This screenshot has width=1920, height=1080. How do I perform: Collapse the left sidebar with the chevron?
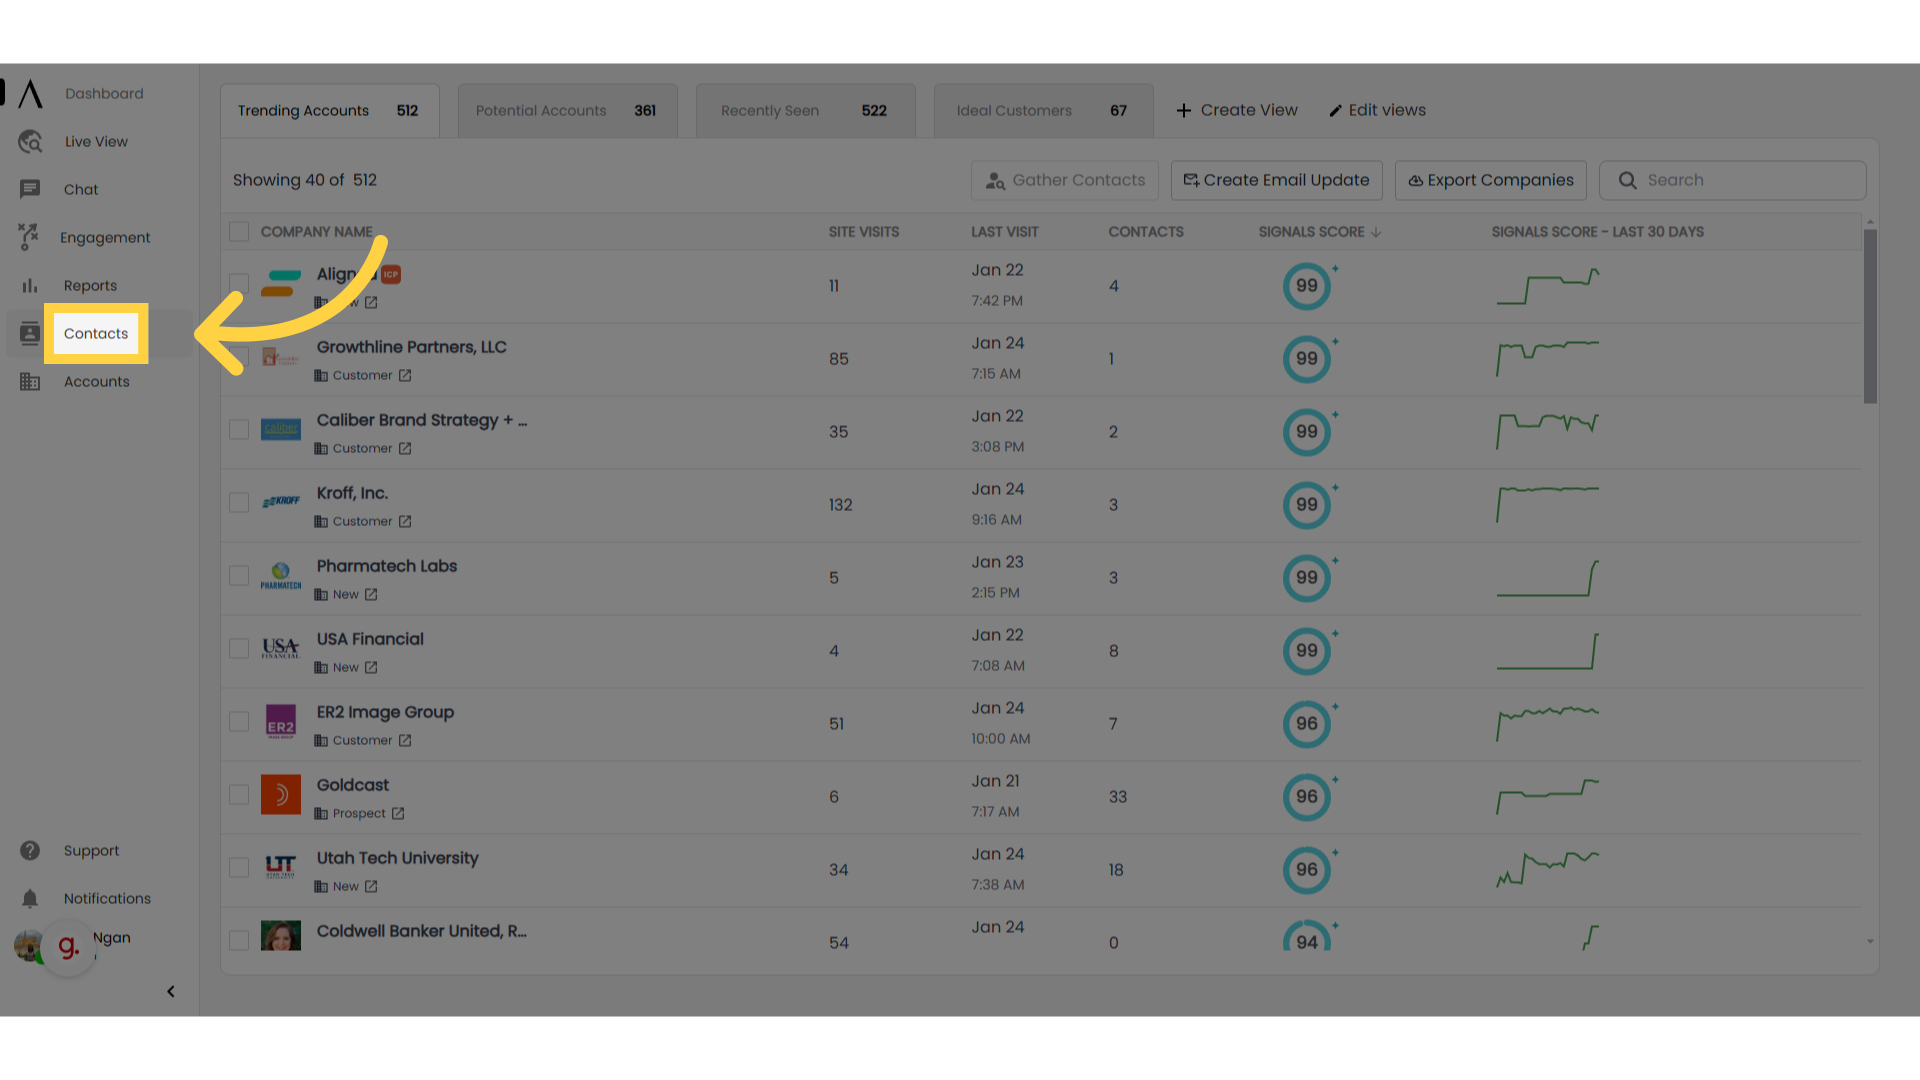[x=170, y=991]
